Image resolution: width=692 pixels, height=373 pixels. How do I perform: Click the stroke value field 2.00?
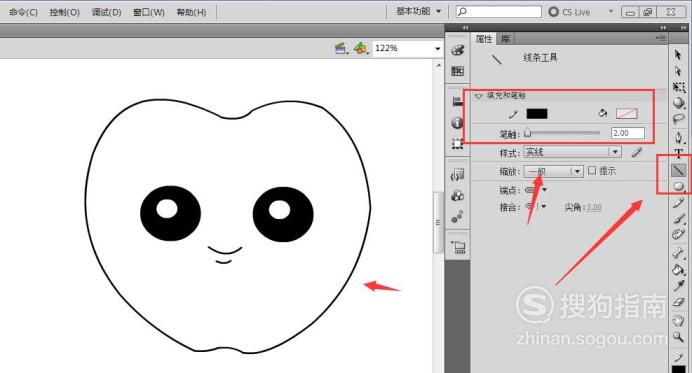pyautogui.click(x=628, y=133)
